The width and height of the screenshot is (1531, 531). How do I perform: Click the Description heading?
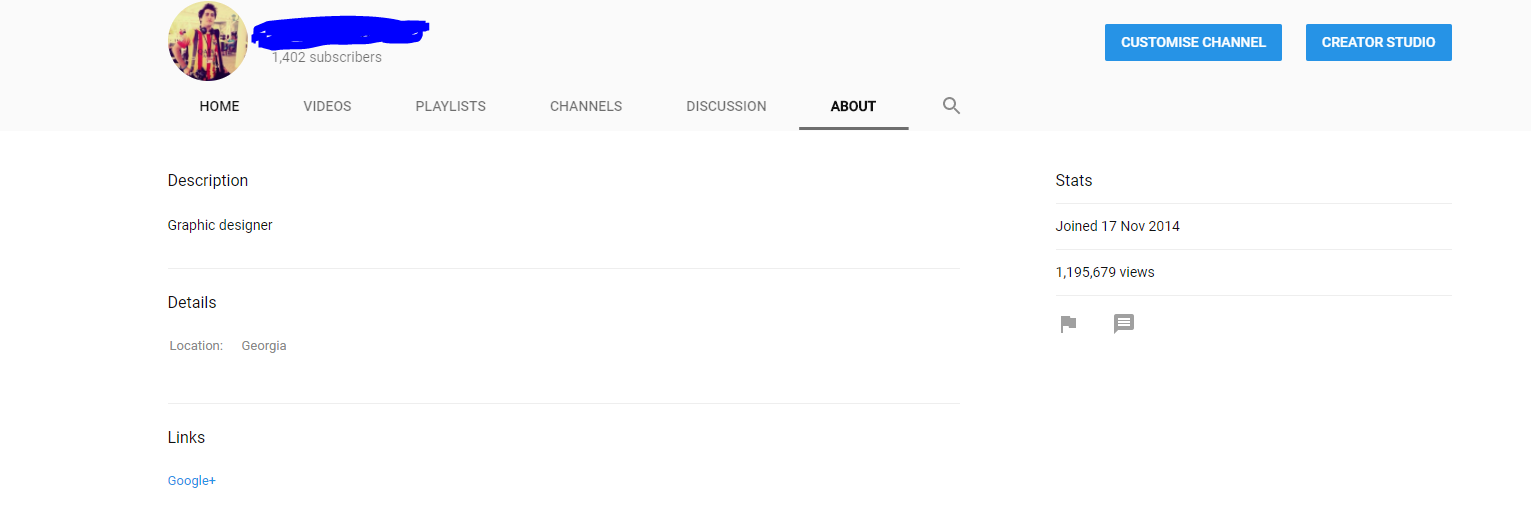click(x=208, y=181)
